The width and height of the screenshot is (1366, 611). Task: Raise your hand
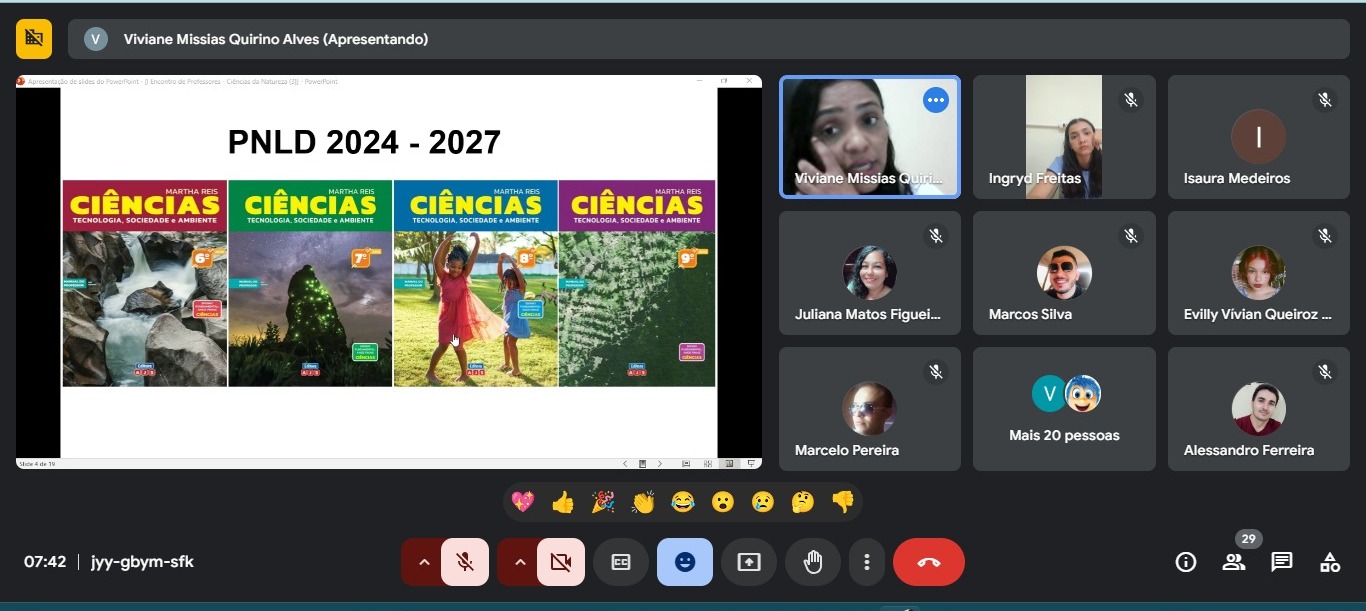click(813, 562)
